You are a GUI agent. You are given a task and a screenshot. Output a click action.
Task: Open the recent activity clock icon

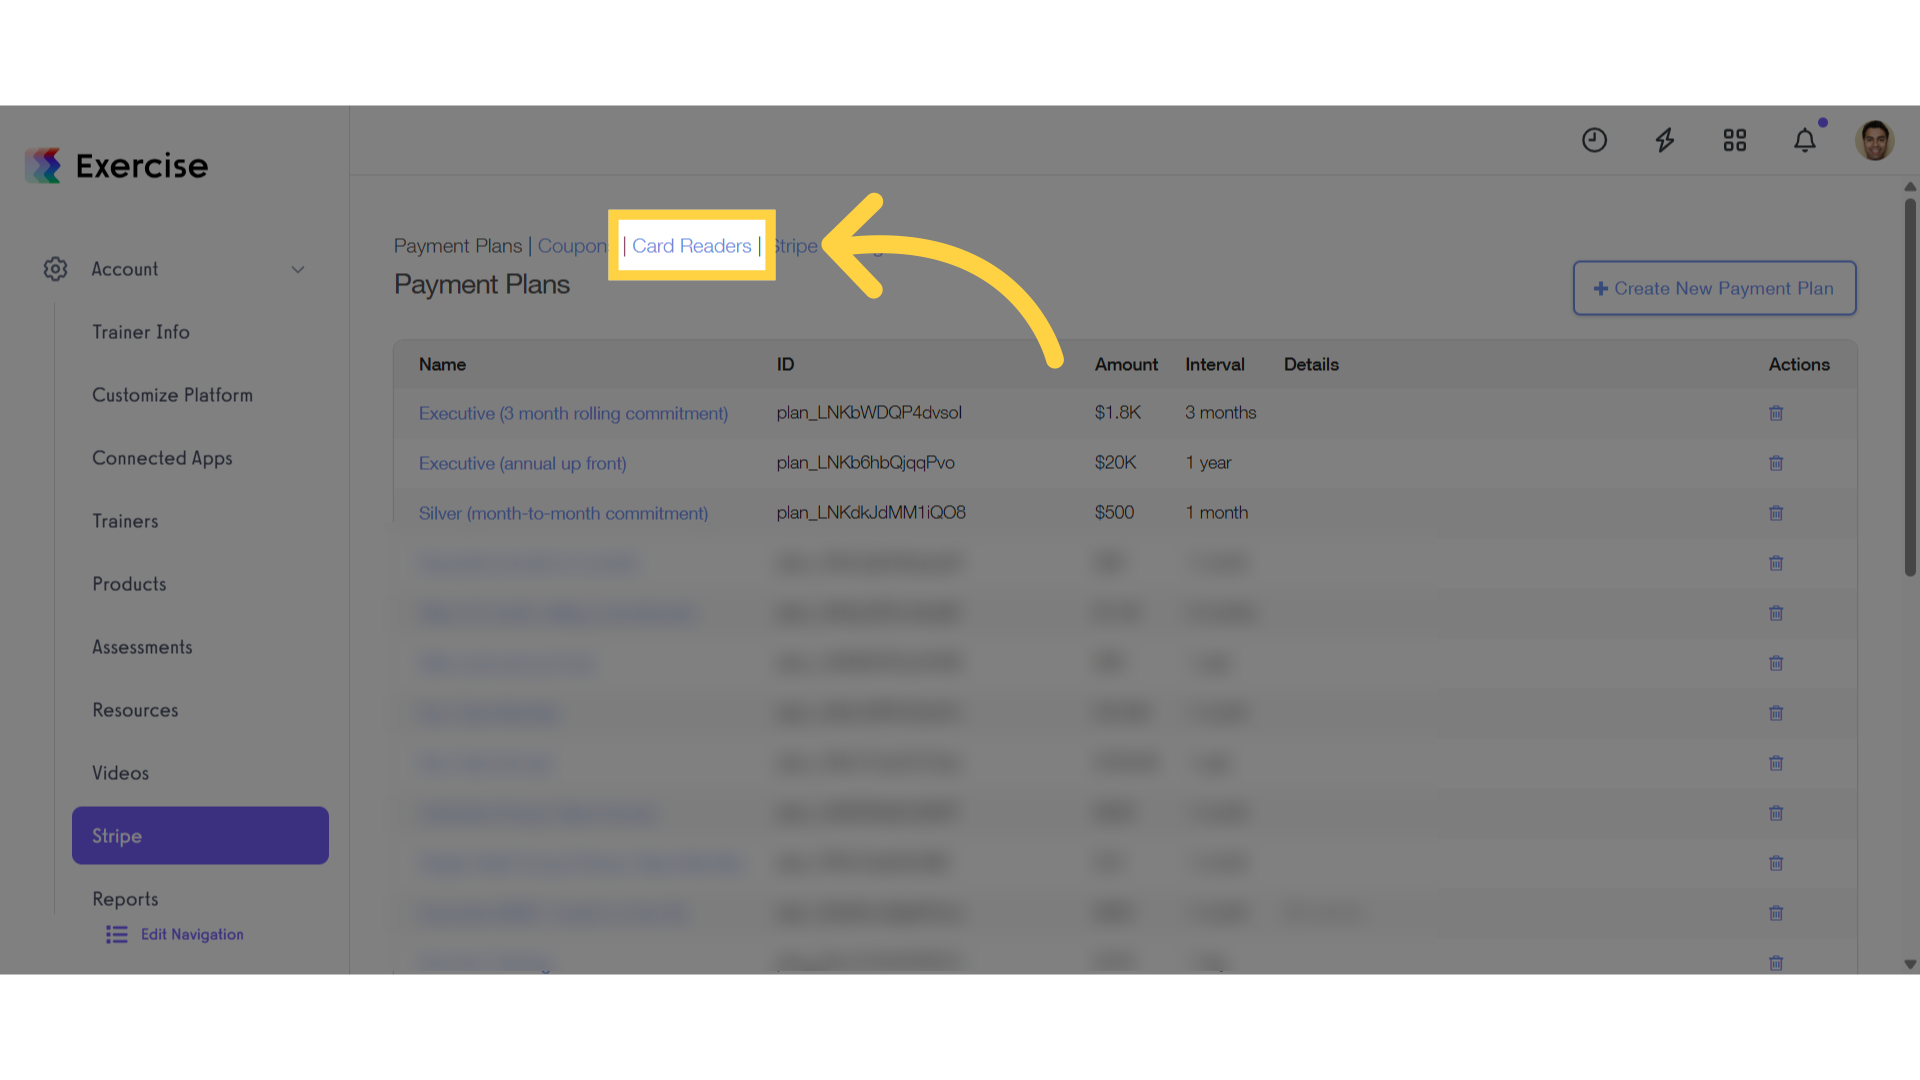[x=1594, y=140]
